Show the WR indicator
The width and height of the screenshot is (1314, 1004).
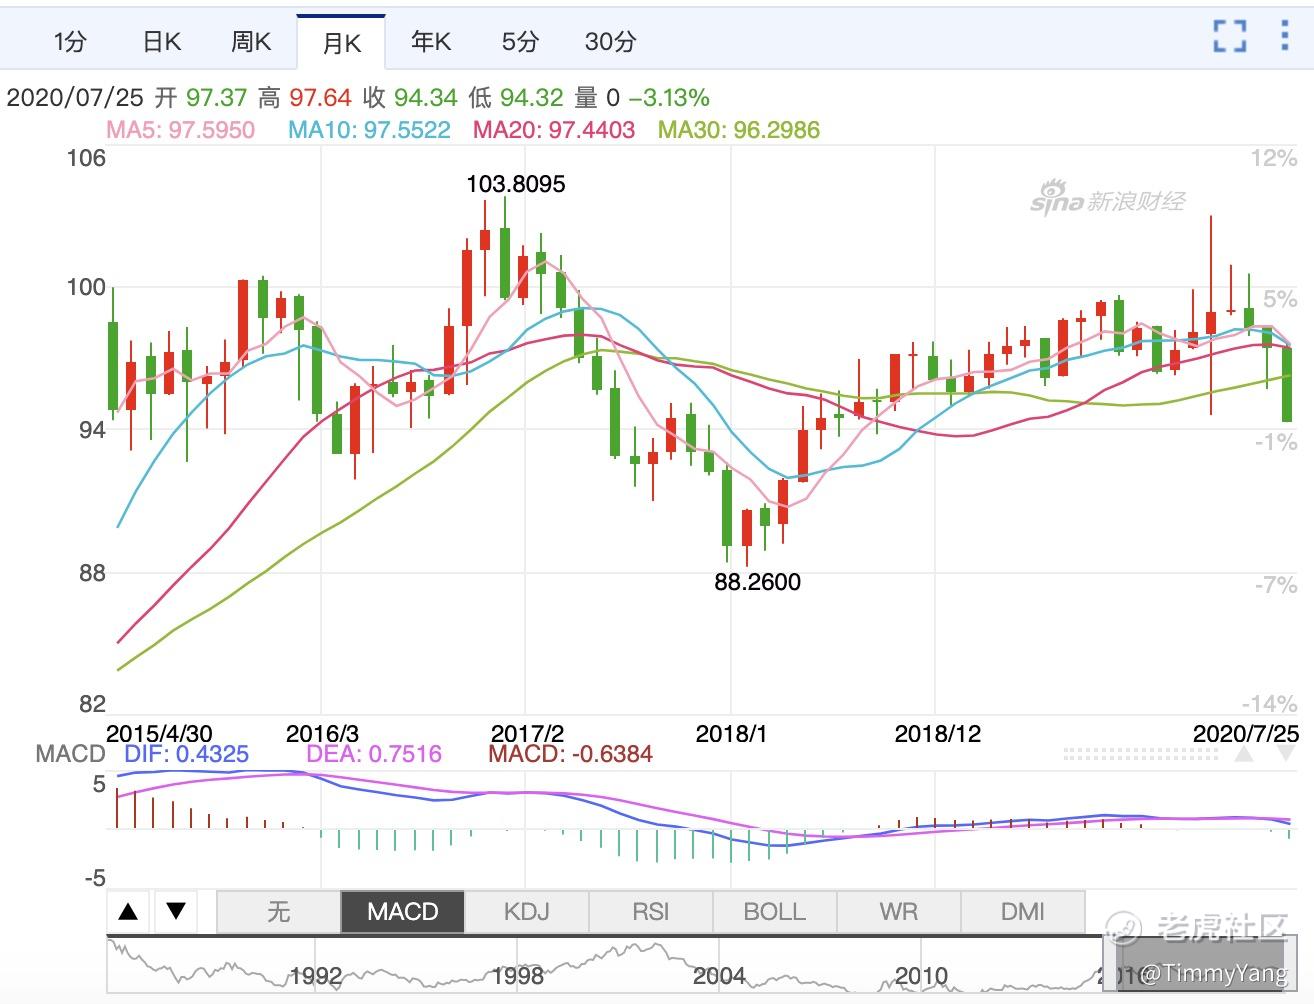898,911
